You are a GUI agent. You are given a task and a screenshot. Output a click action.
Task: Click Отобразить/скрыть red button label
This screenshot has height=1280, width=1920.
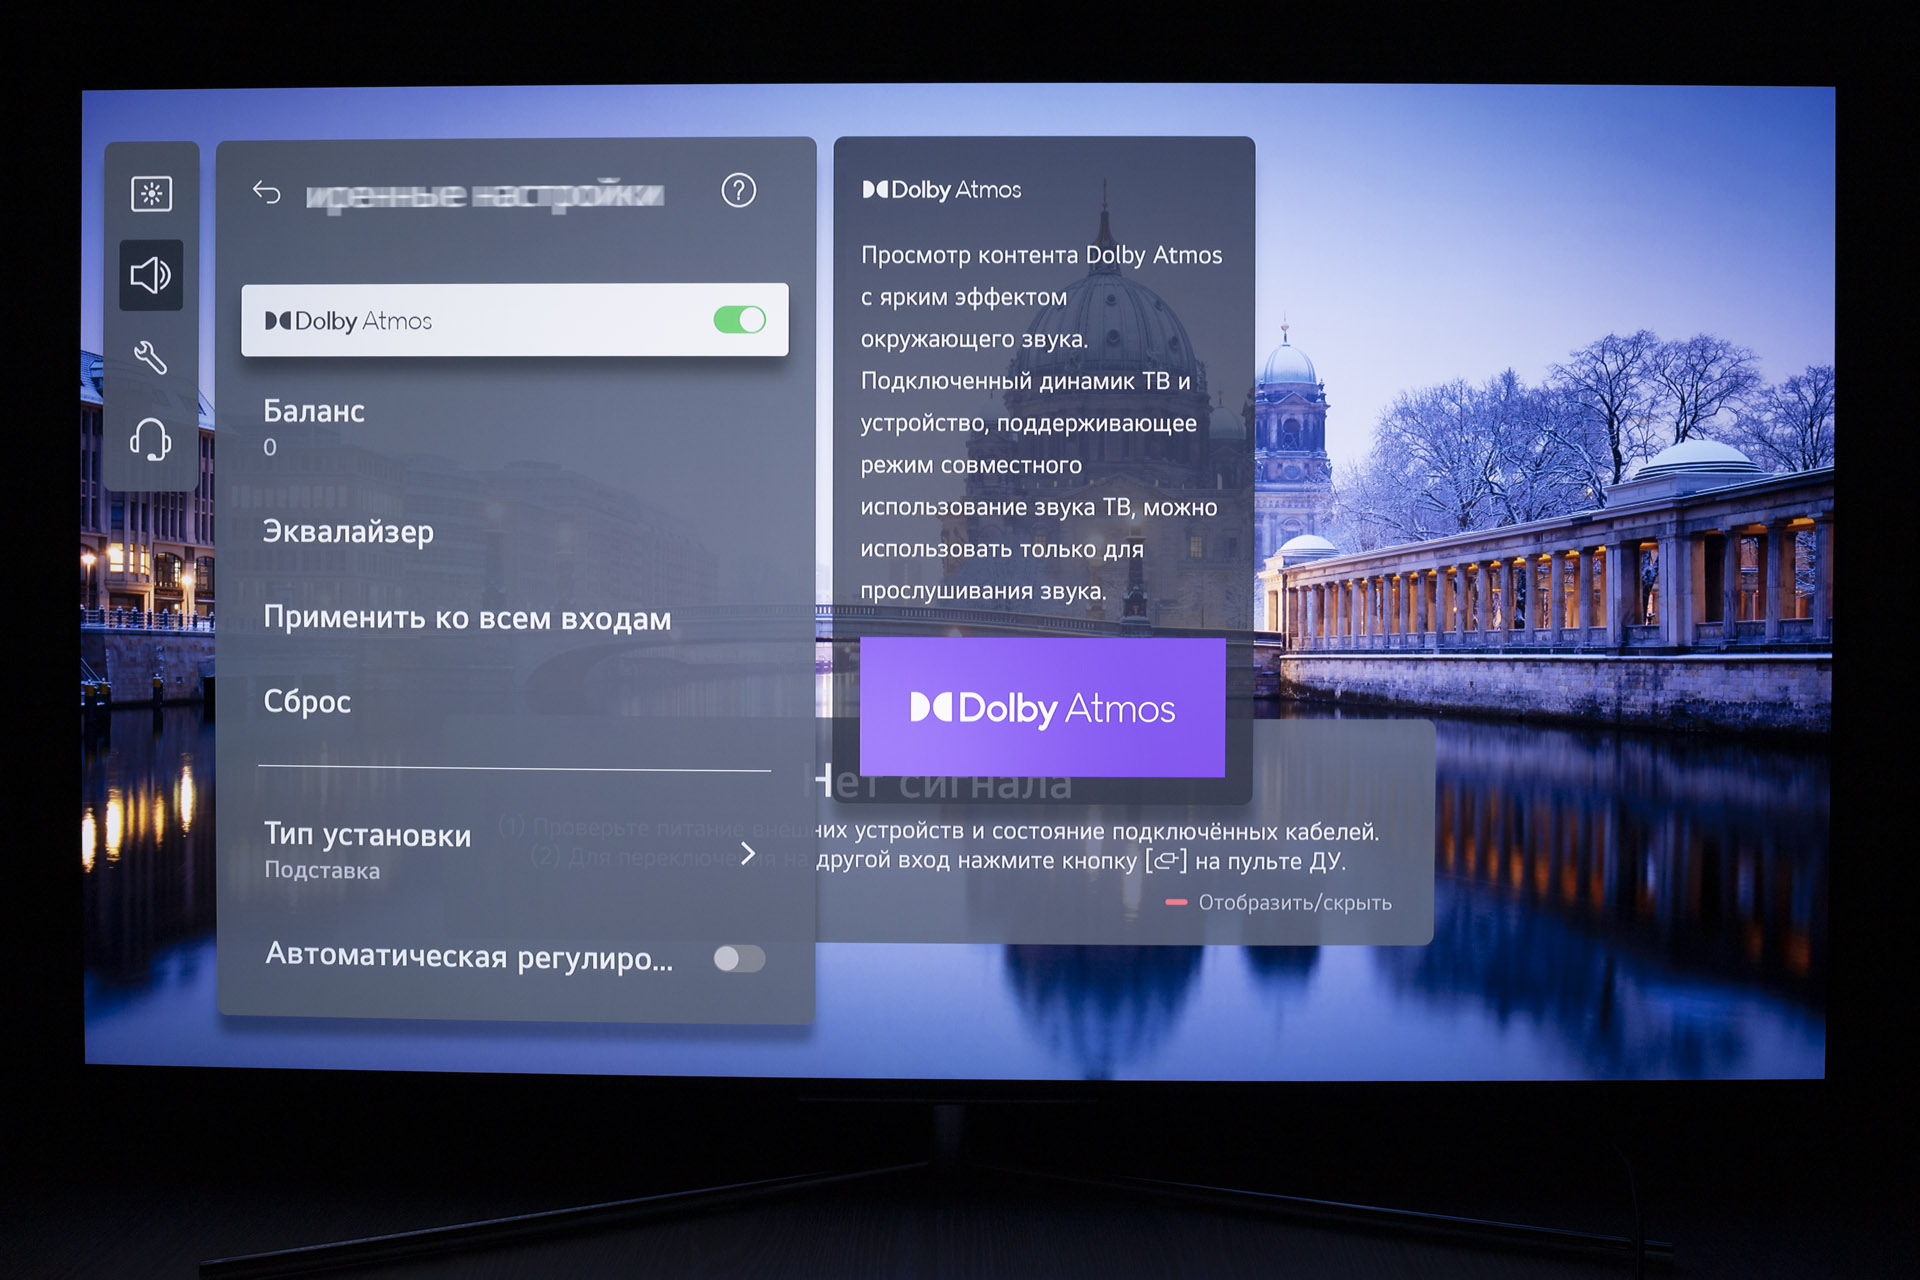pyautogui.click(x=1294, y=903)
